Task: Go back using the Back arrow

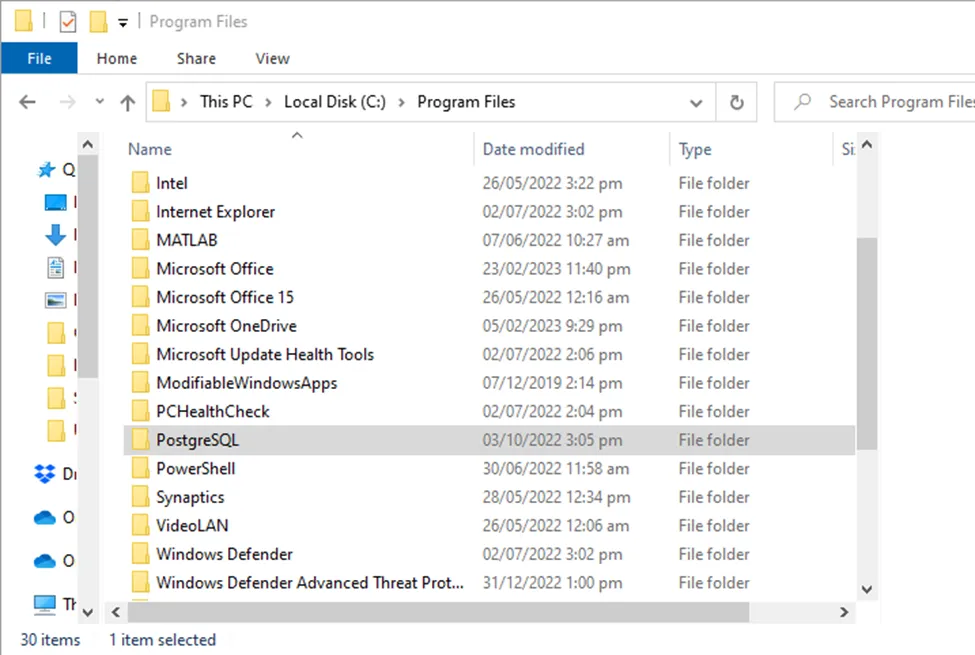Action: tap(28, 102)
